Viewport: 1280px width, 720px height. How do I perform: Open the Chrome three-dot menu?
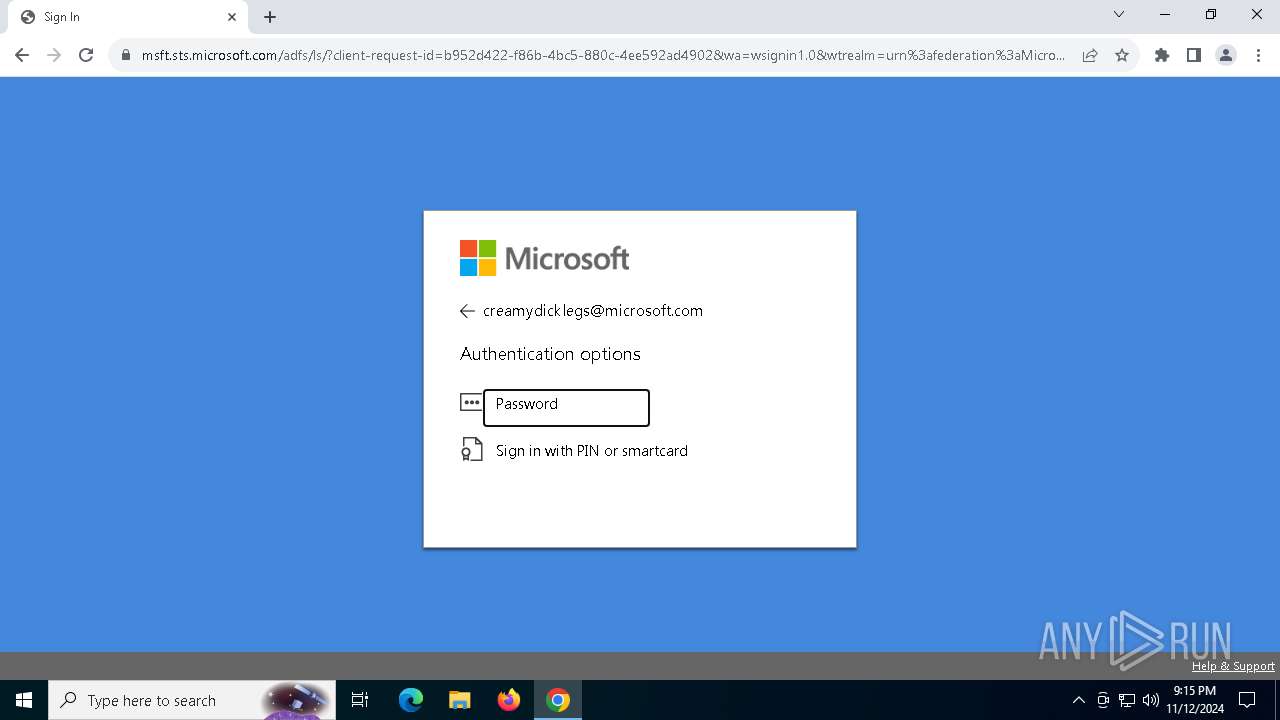tap(1258, 56)
